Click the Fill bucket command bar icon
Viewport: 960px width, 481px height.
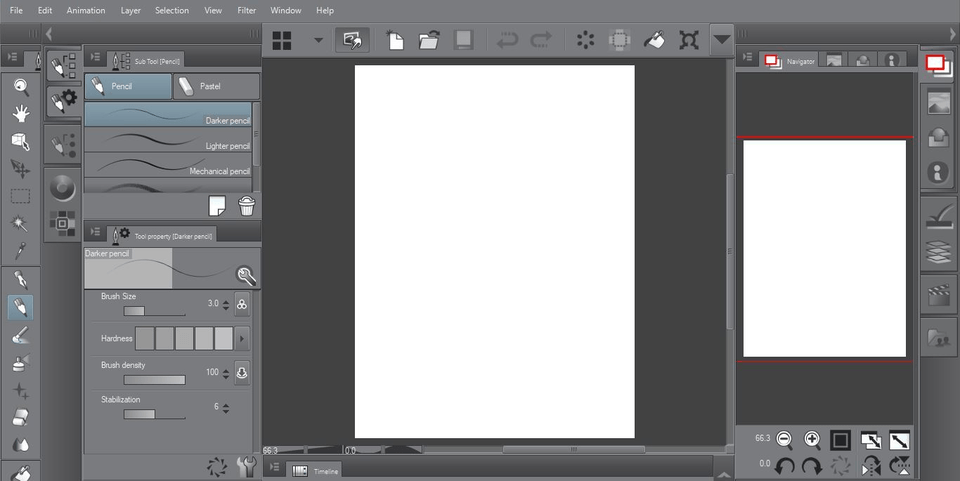point(654,40)
